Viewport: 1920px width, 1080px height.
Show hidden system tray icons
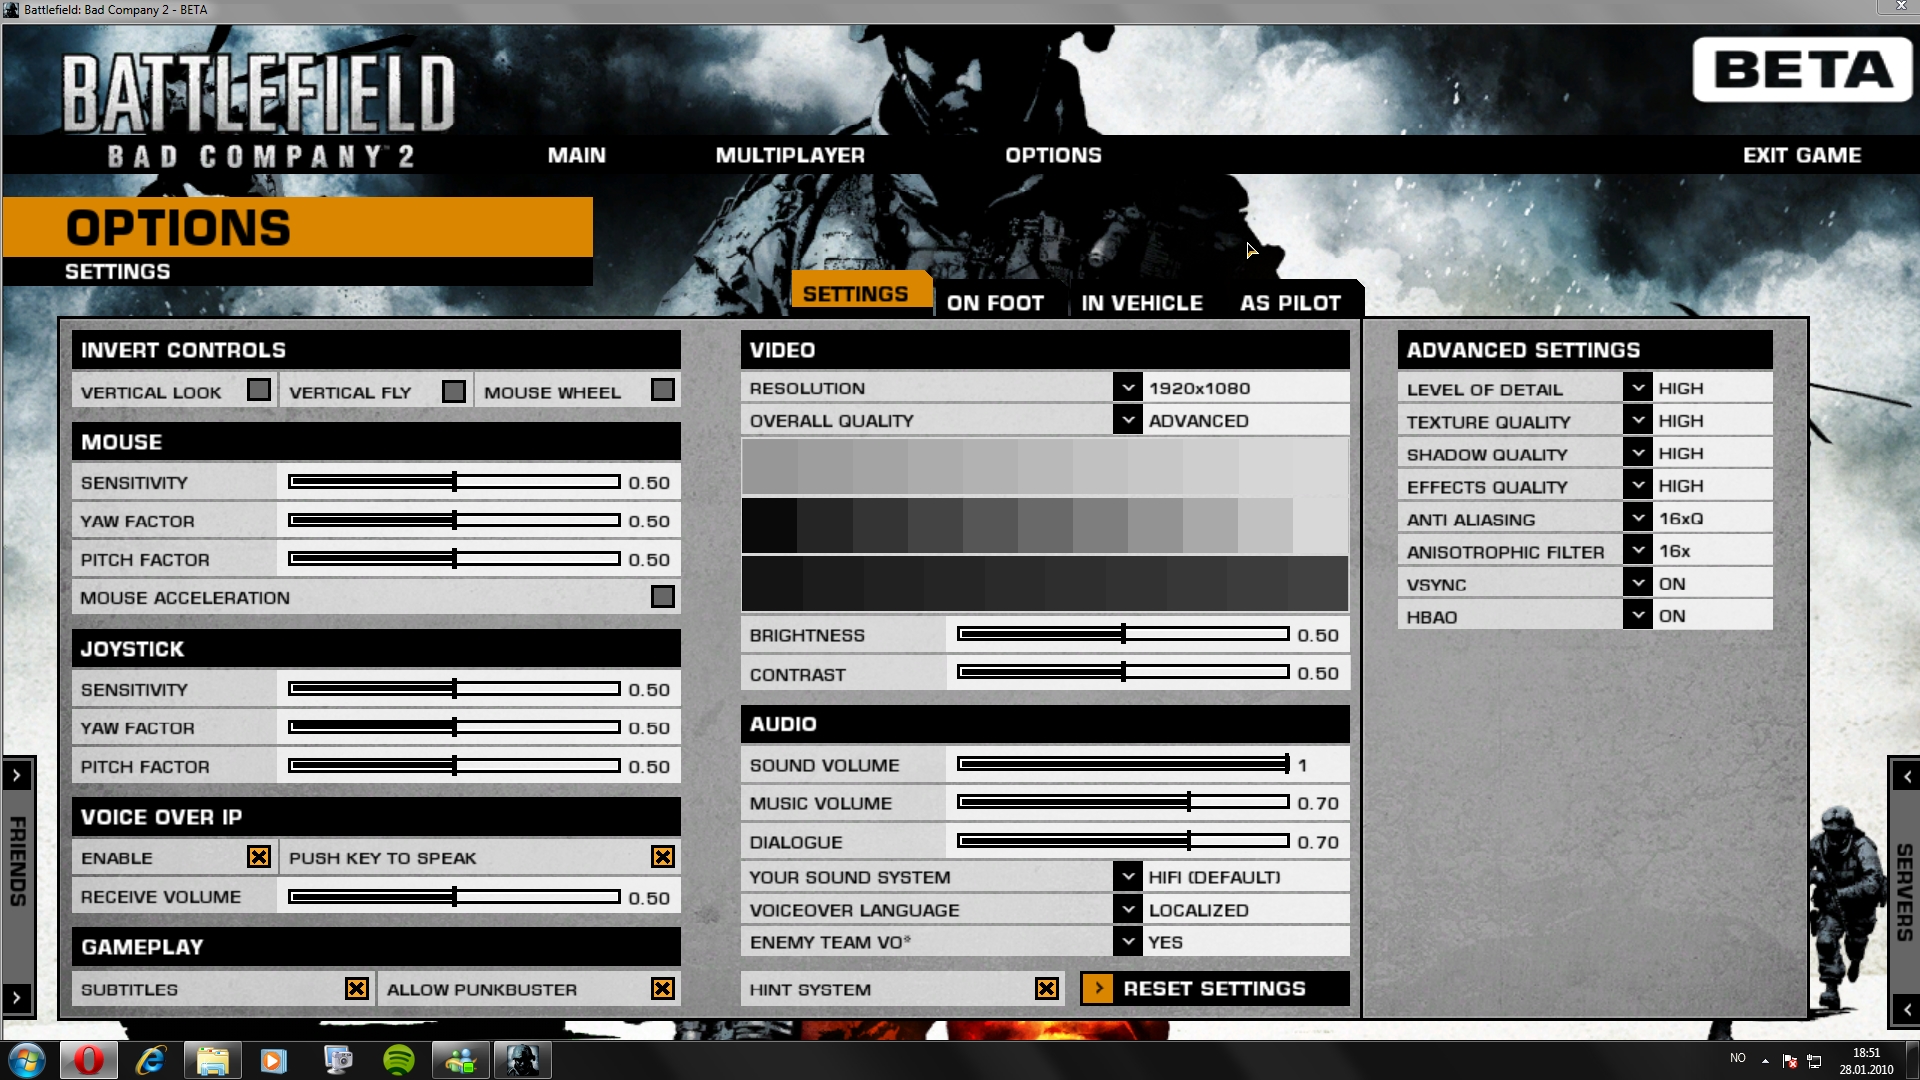click(x=1766, y=1061)
